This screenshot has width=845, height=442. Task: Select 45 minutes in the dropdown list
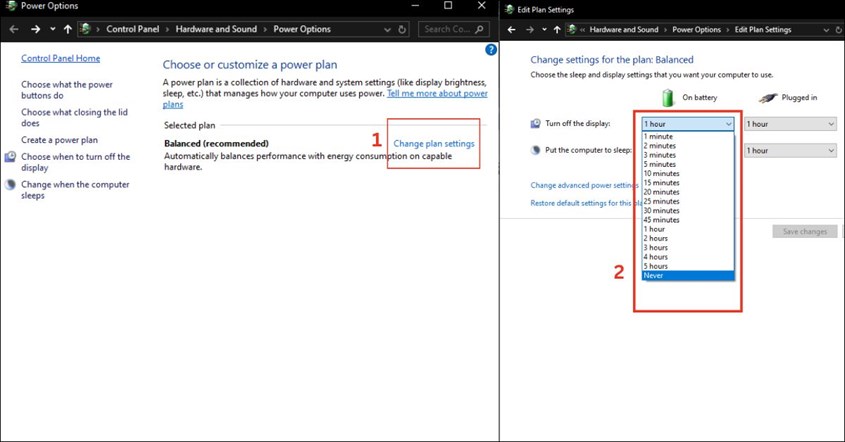coord(688,220)
